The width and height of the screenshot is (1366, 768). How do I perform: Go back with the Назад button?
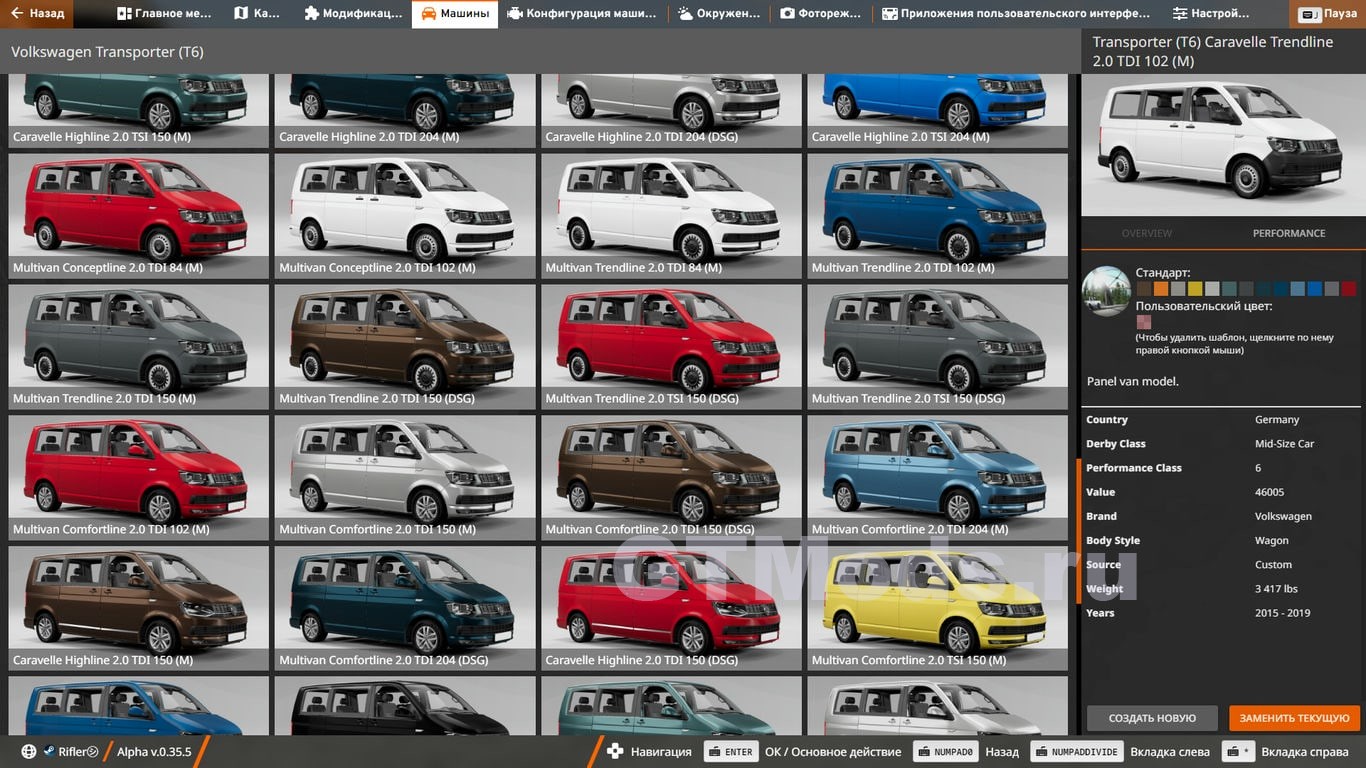(38, 14)
